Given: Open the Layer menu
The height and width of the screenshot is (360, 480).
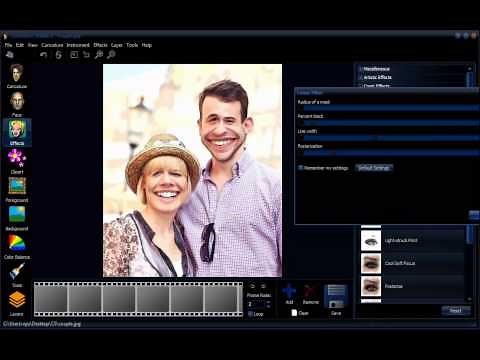Looking at the screenshot, I should click(117, 45).
